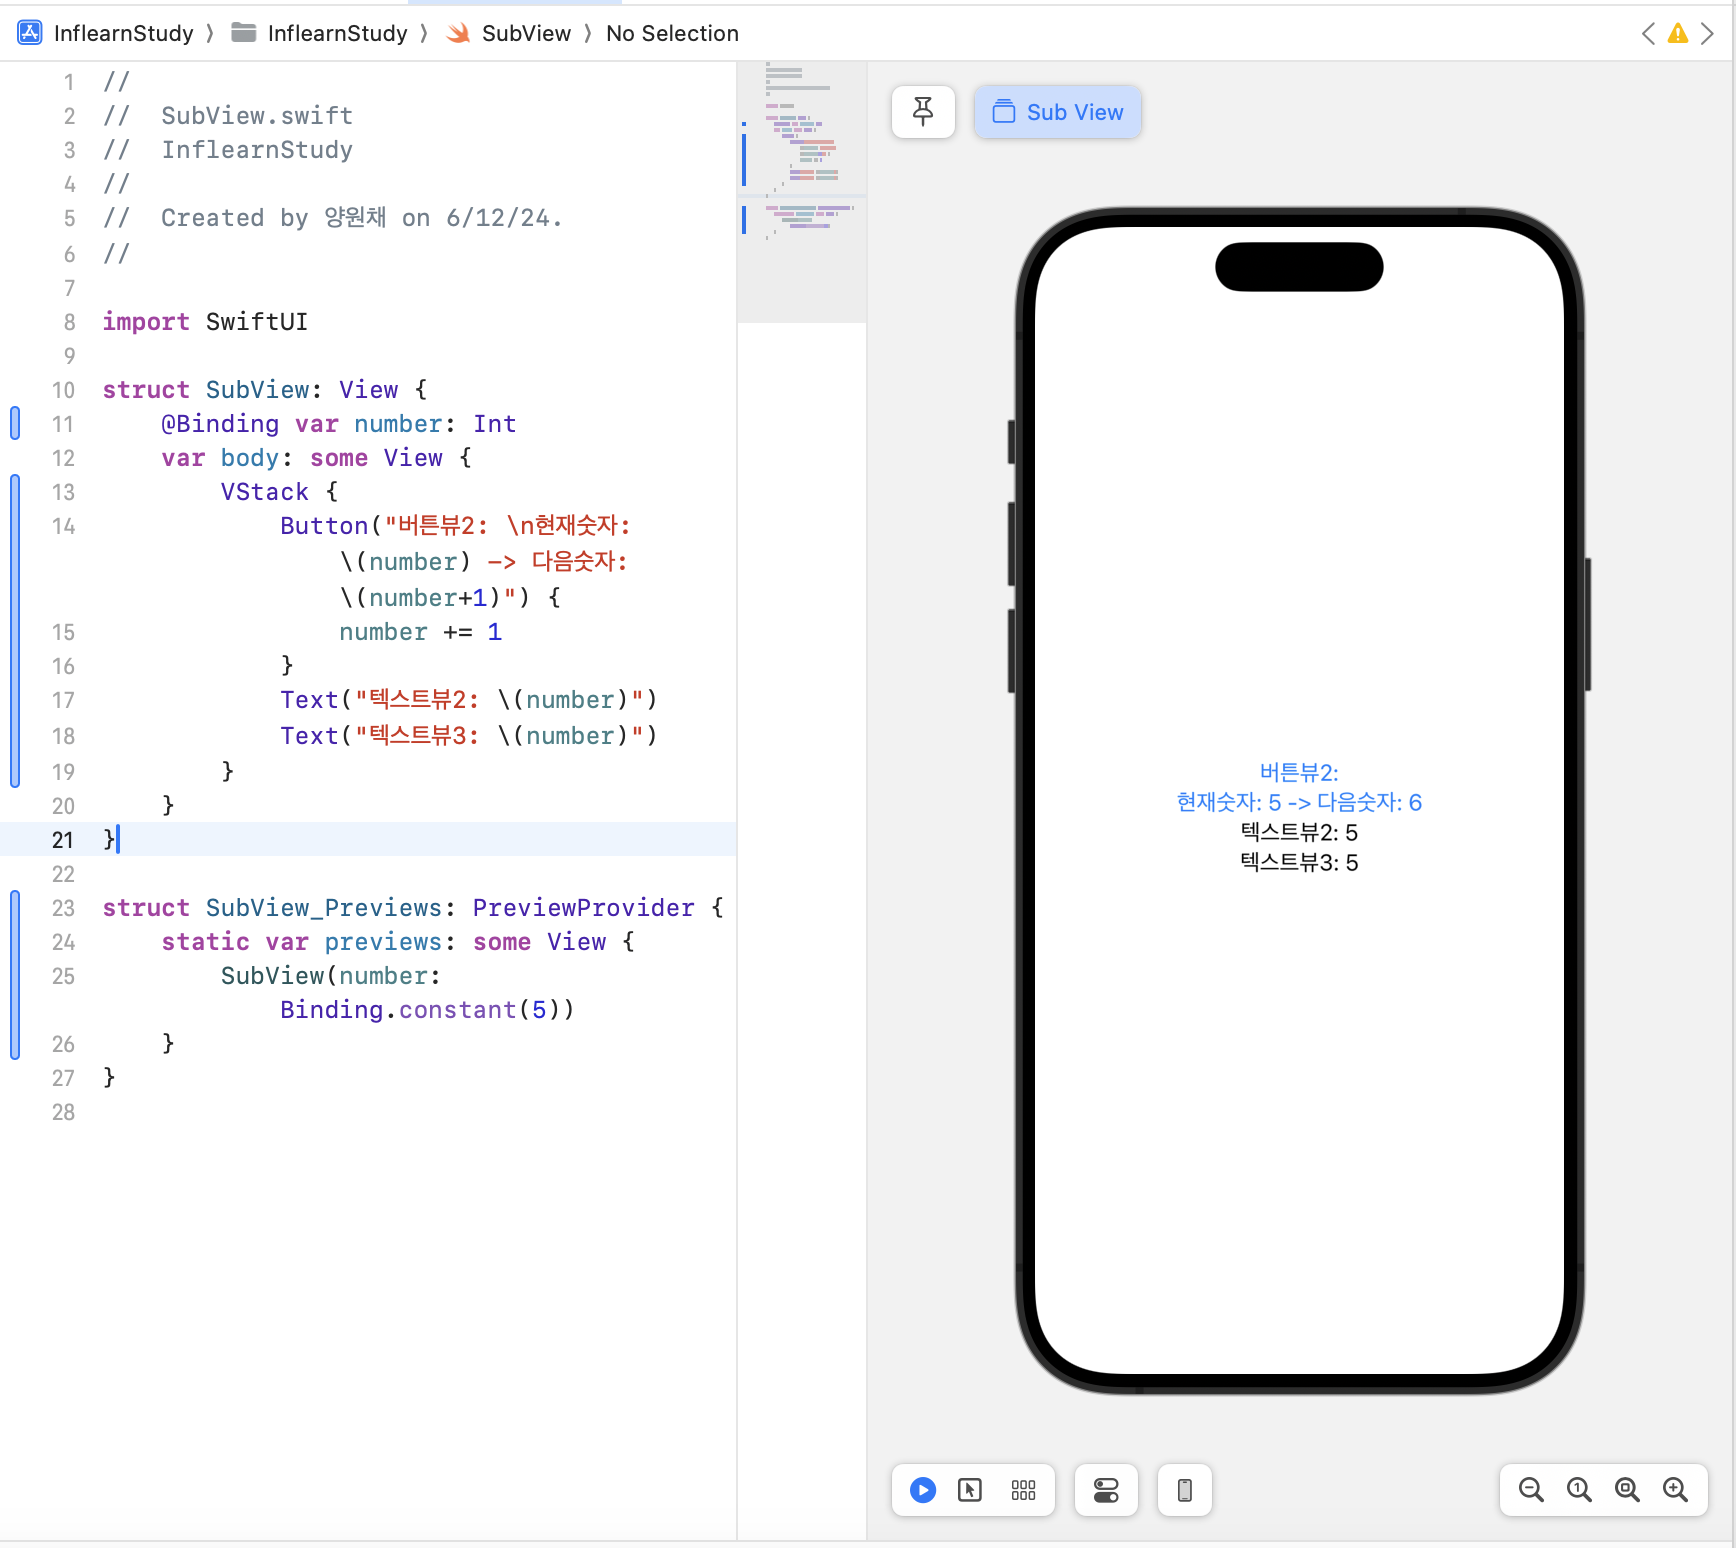Screen dimensions: 1736x1548
Task: Click the import SwiftUI line
Action: 205,321
